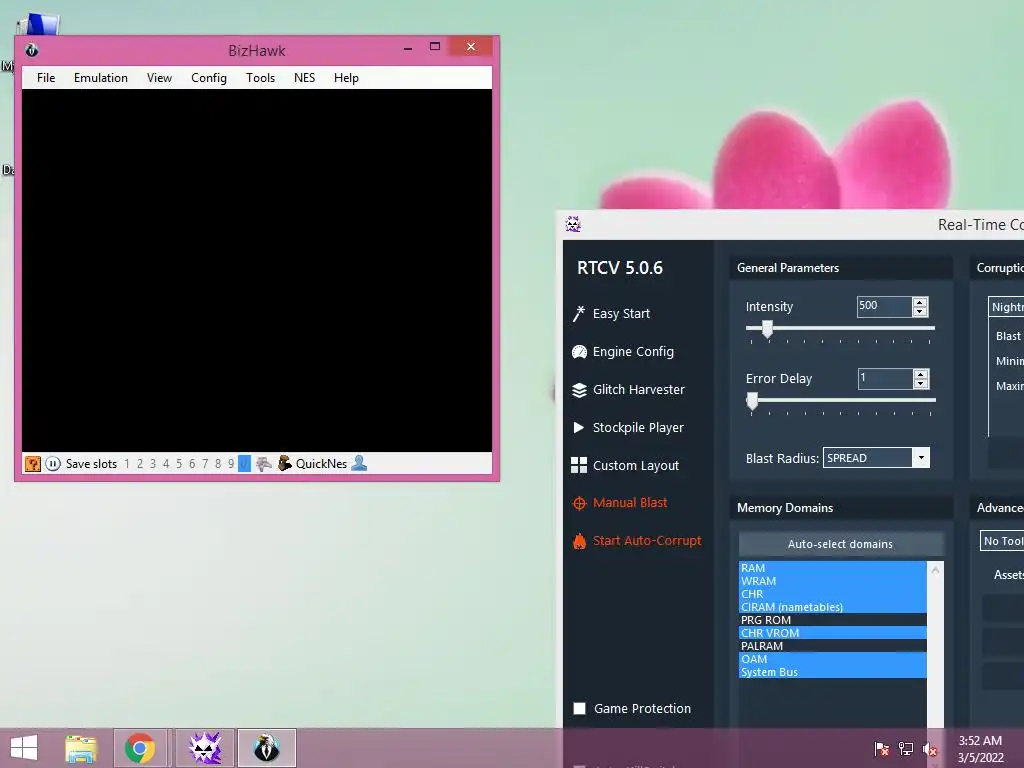The image size is (1024, 768).
Task: Click the orange question-block icon in BizHawk status bar
Action: pyautogui.click(x=32, y=464)
